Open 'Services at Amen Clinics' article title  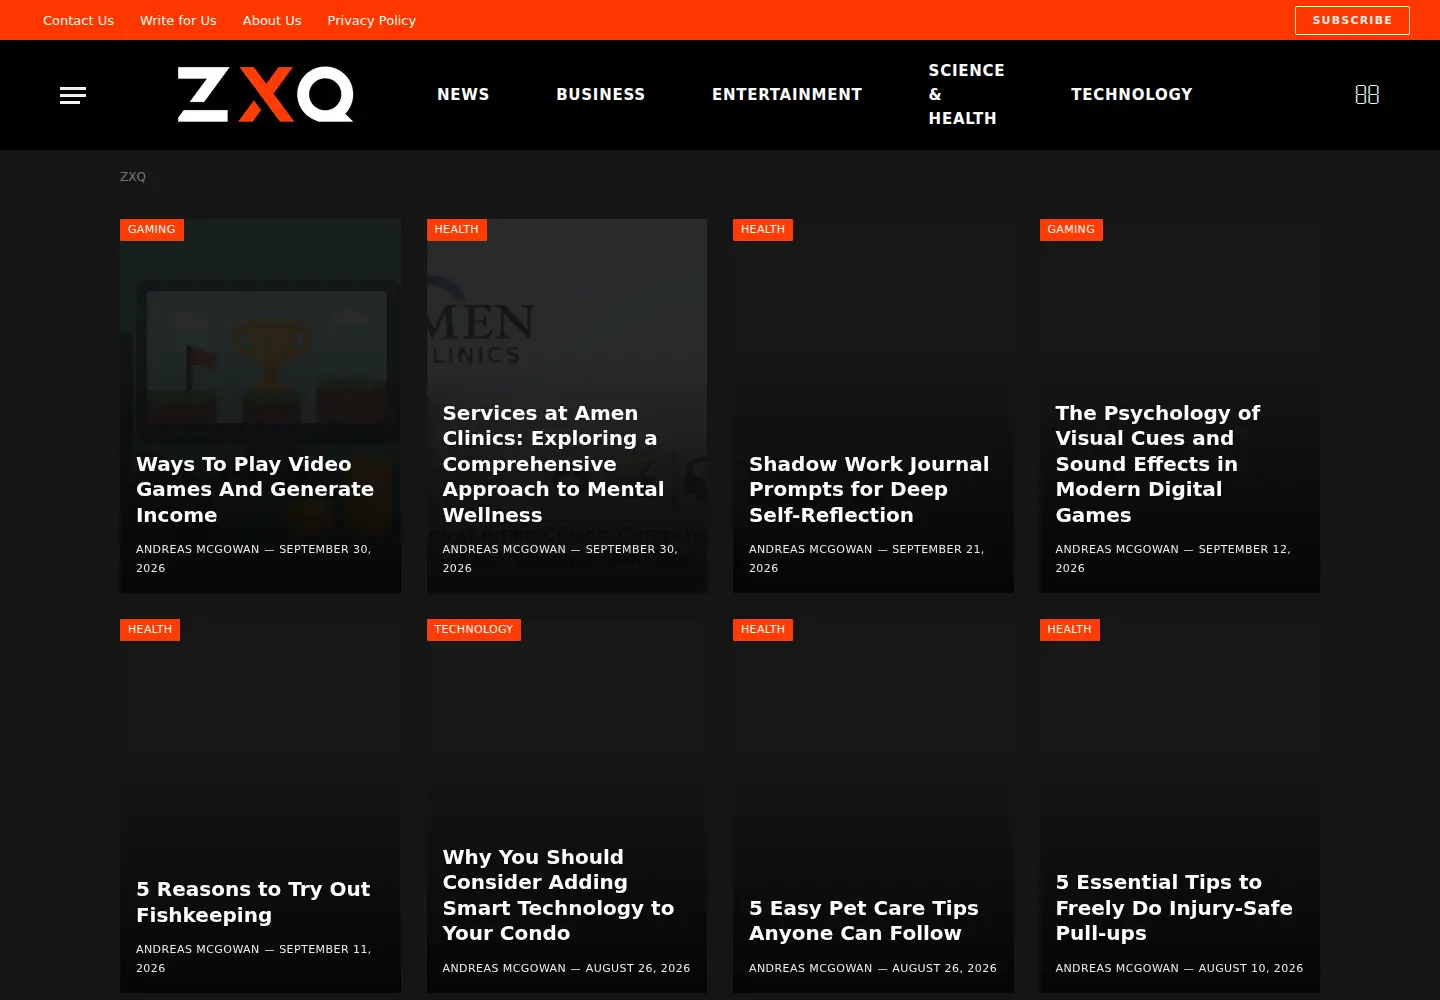pos(553,464)
